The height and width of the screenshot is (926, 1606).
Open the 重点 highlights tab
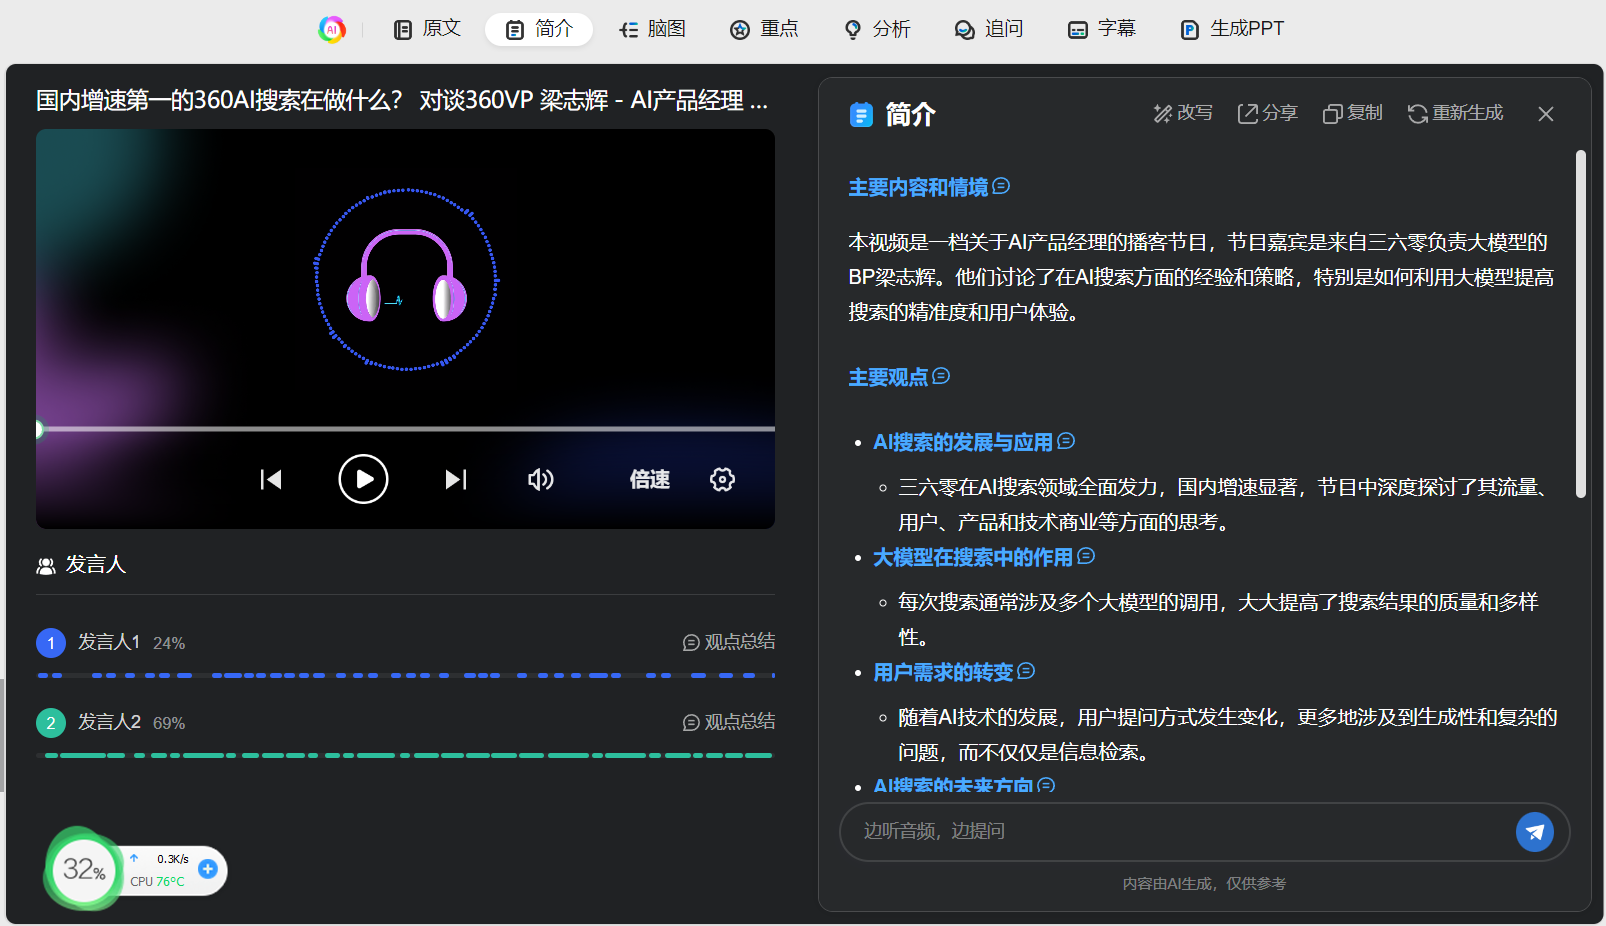[764, 29]
